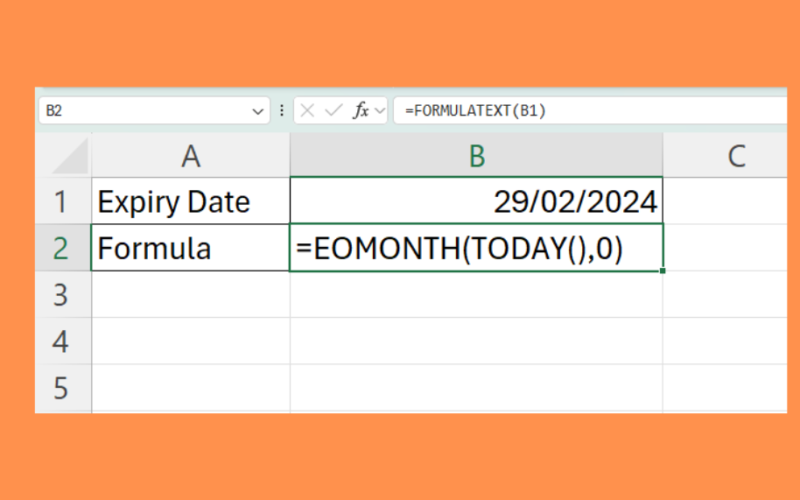Open the chevron beside the fx icon
The width and height of the screenshot is (800, 500).
click(380, 111)
